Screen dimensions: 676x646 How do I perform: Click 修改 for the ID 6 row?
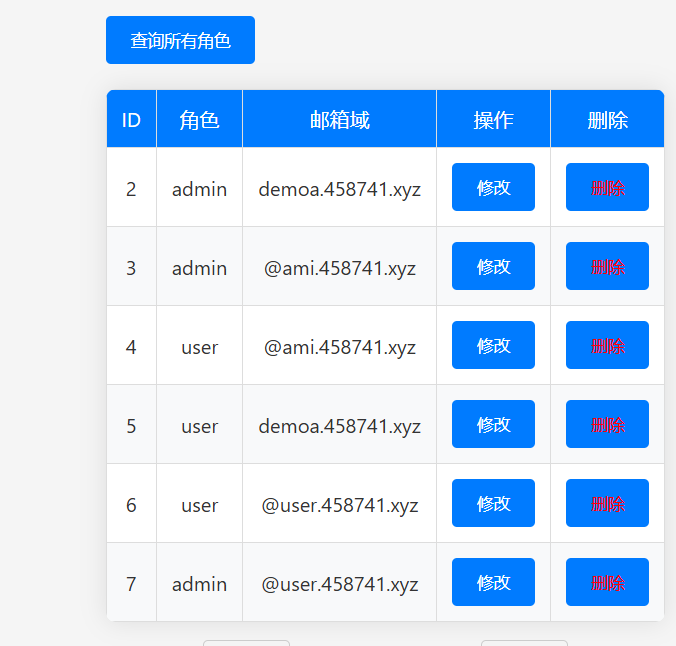493,503
